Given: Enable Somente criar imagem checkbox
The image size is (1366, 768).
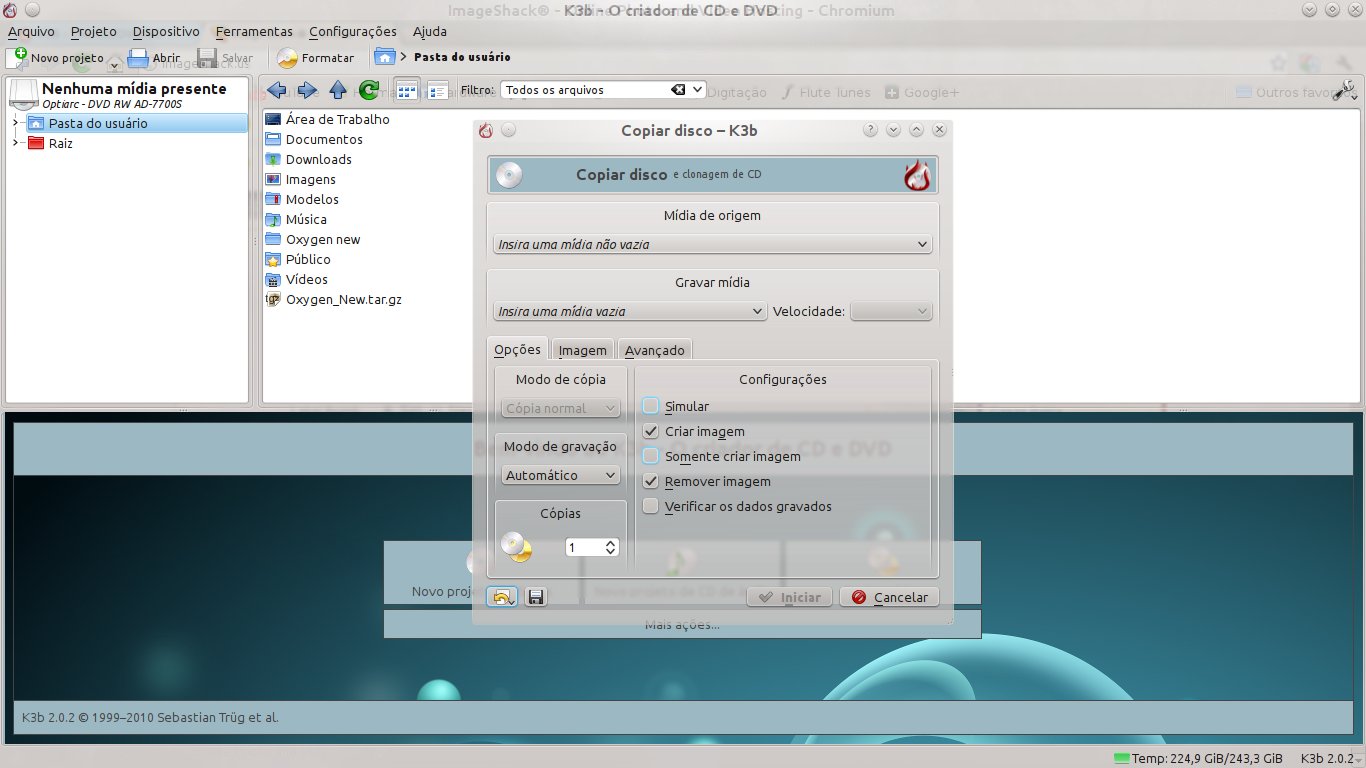Looking at the screenshot, I should coord(651,456).
